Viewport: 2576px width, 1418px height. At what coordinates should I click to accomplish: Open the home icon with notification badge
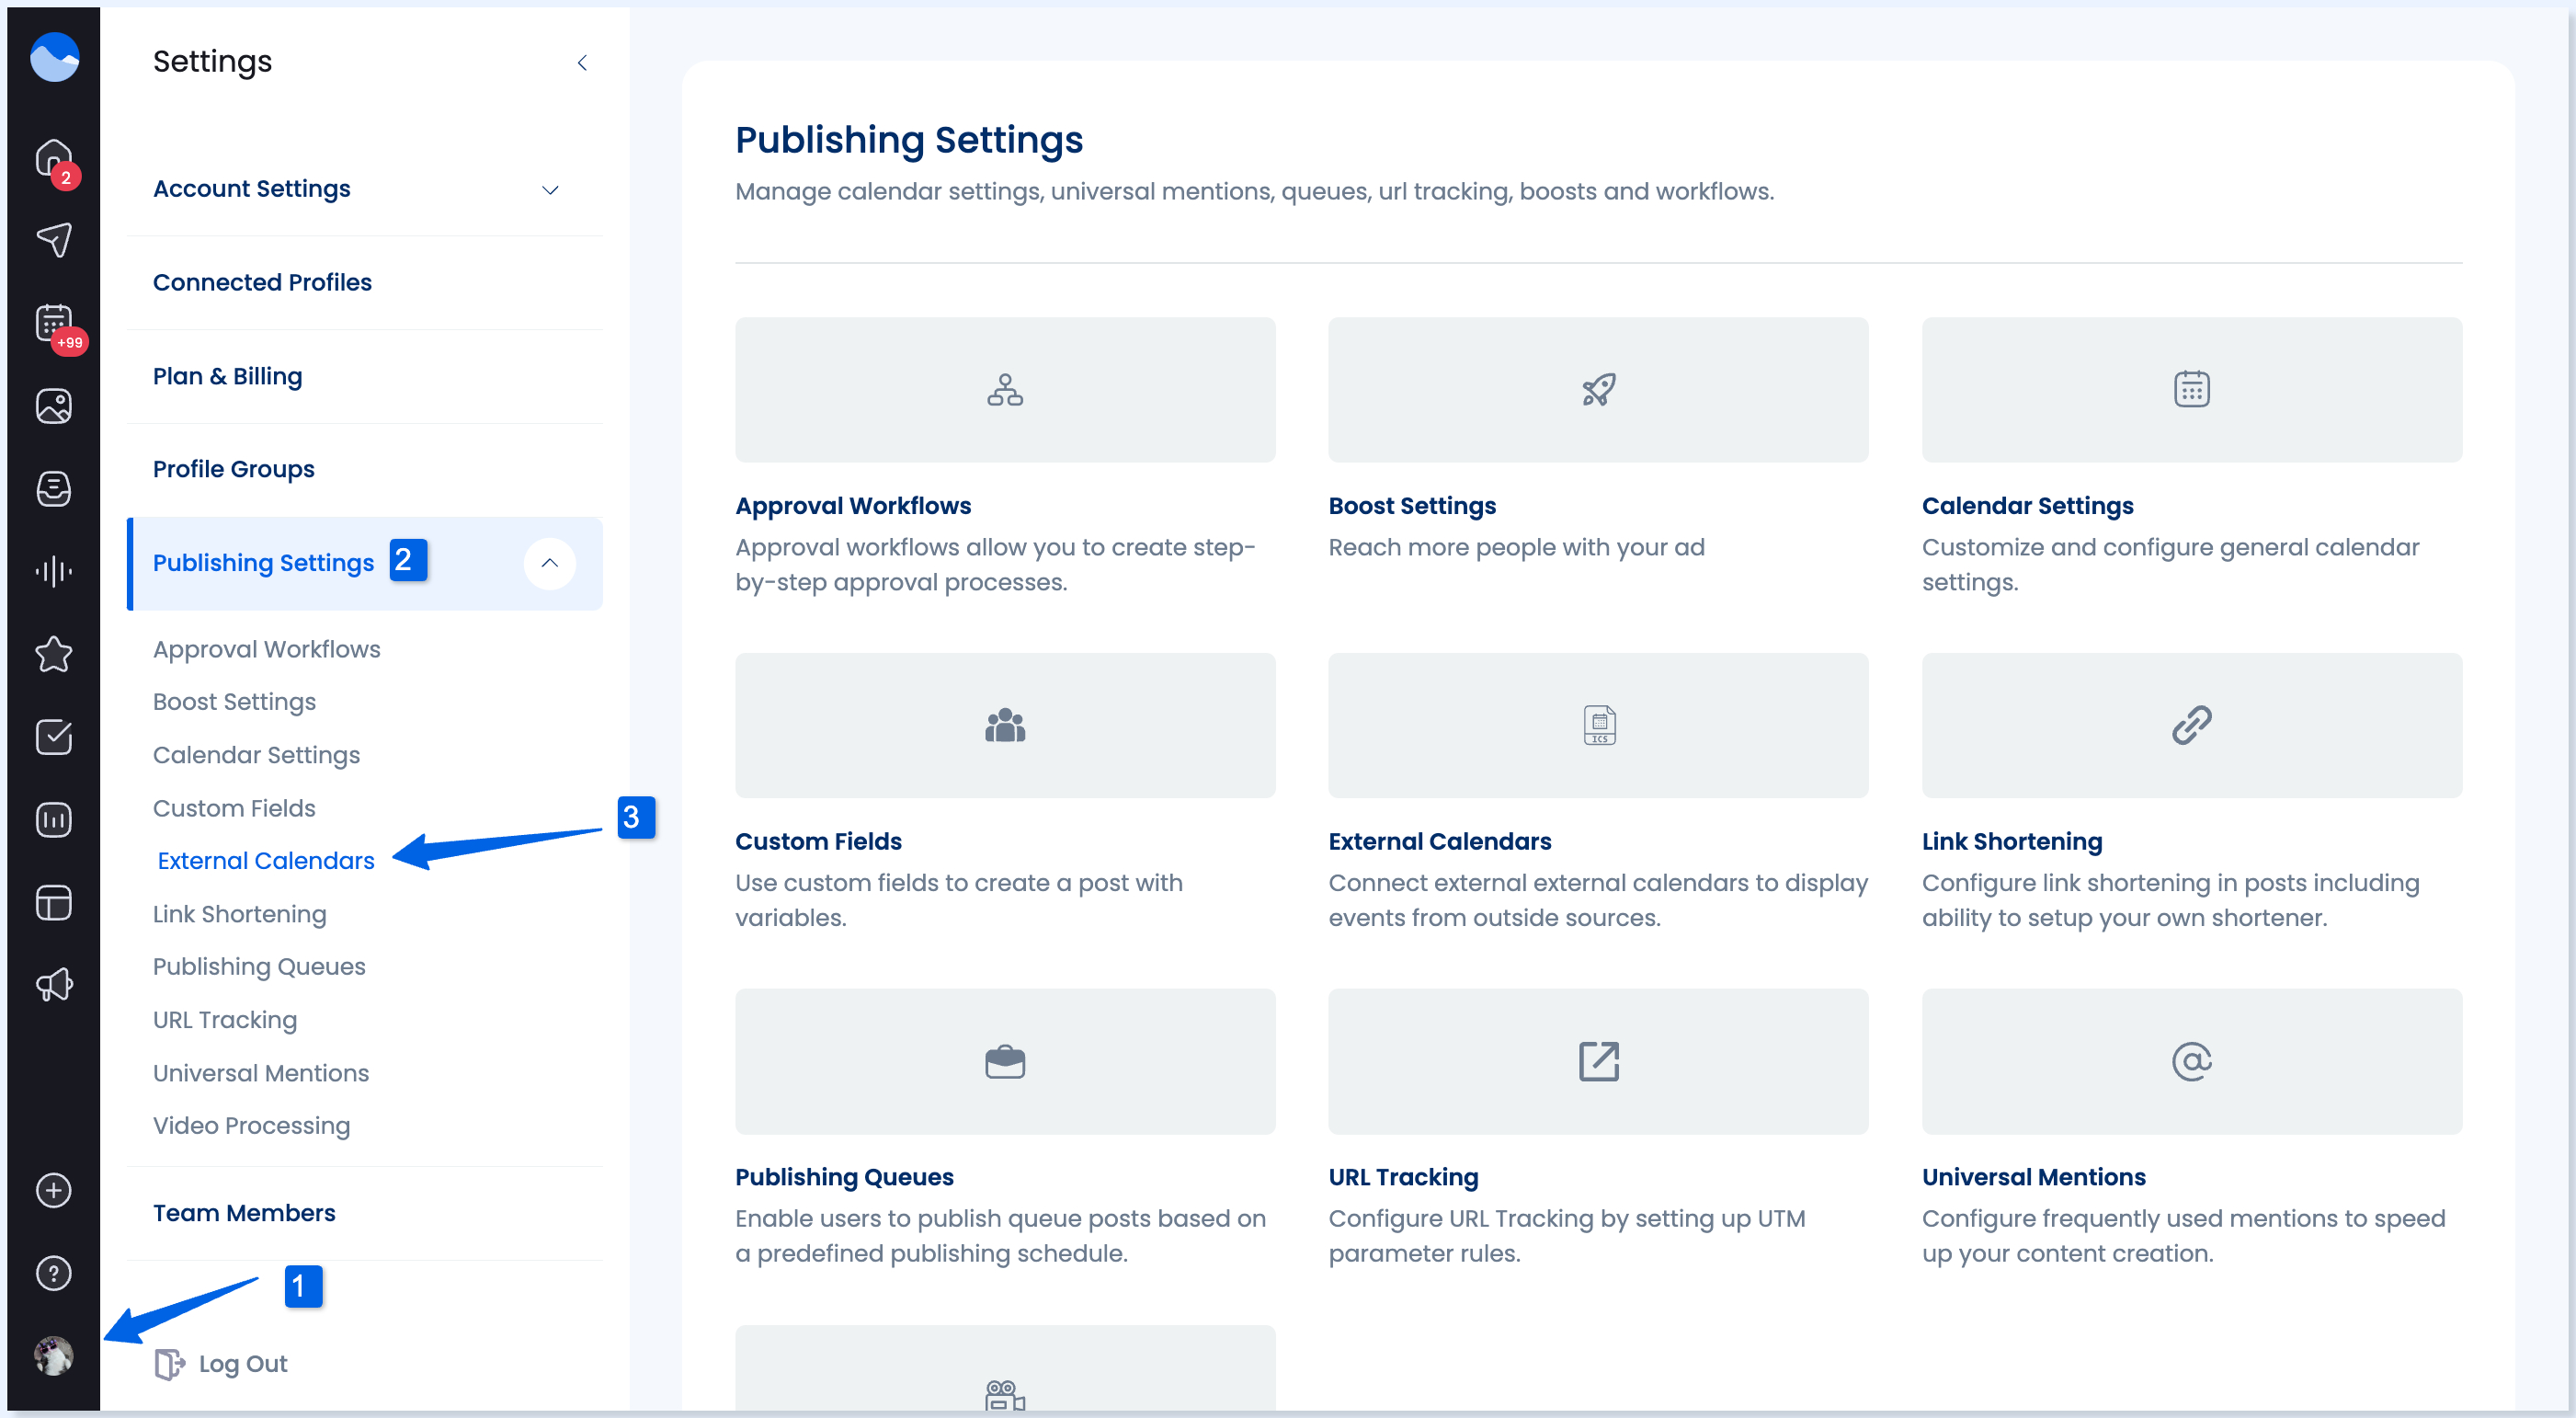[54, 158]
